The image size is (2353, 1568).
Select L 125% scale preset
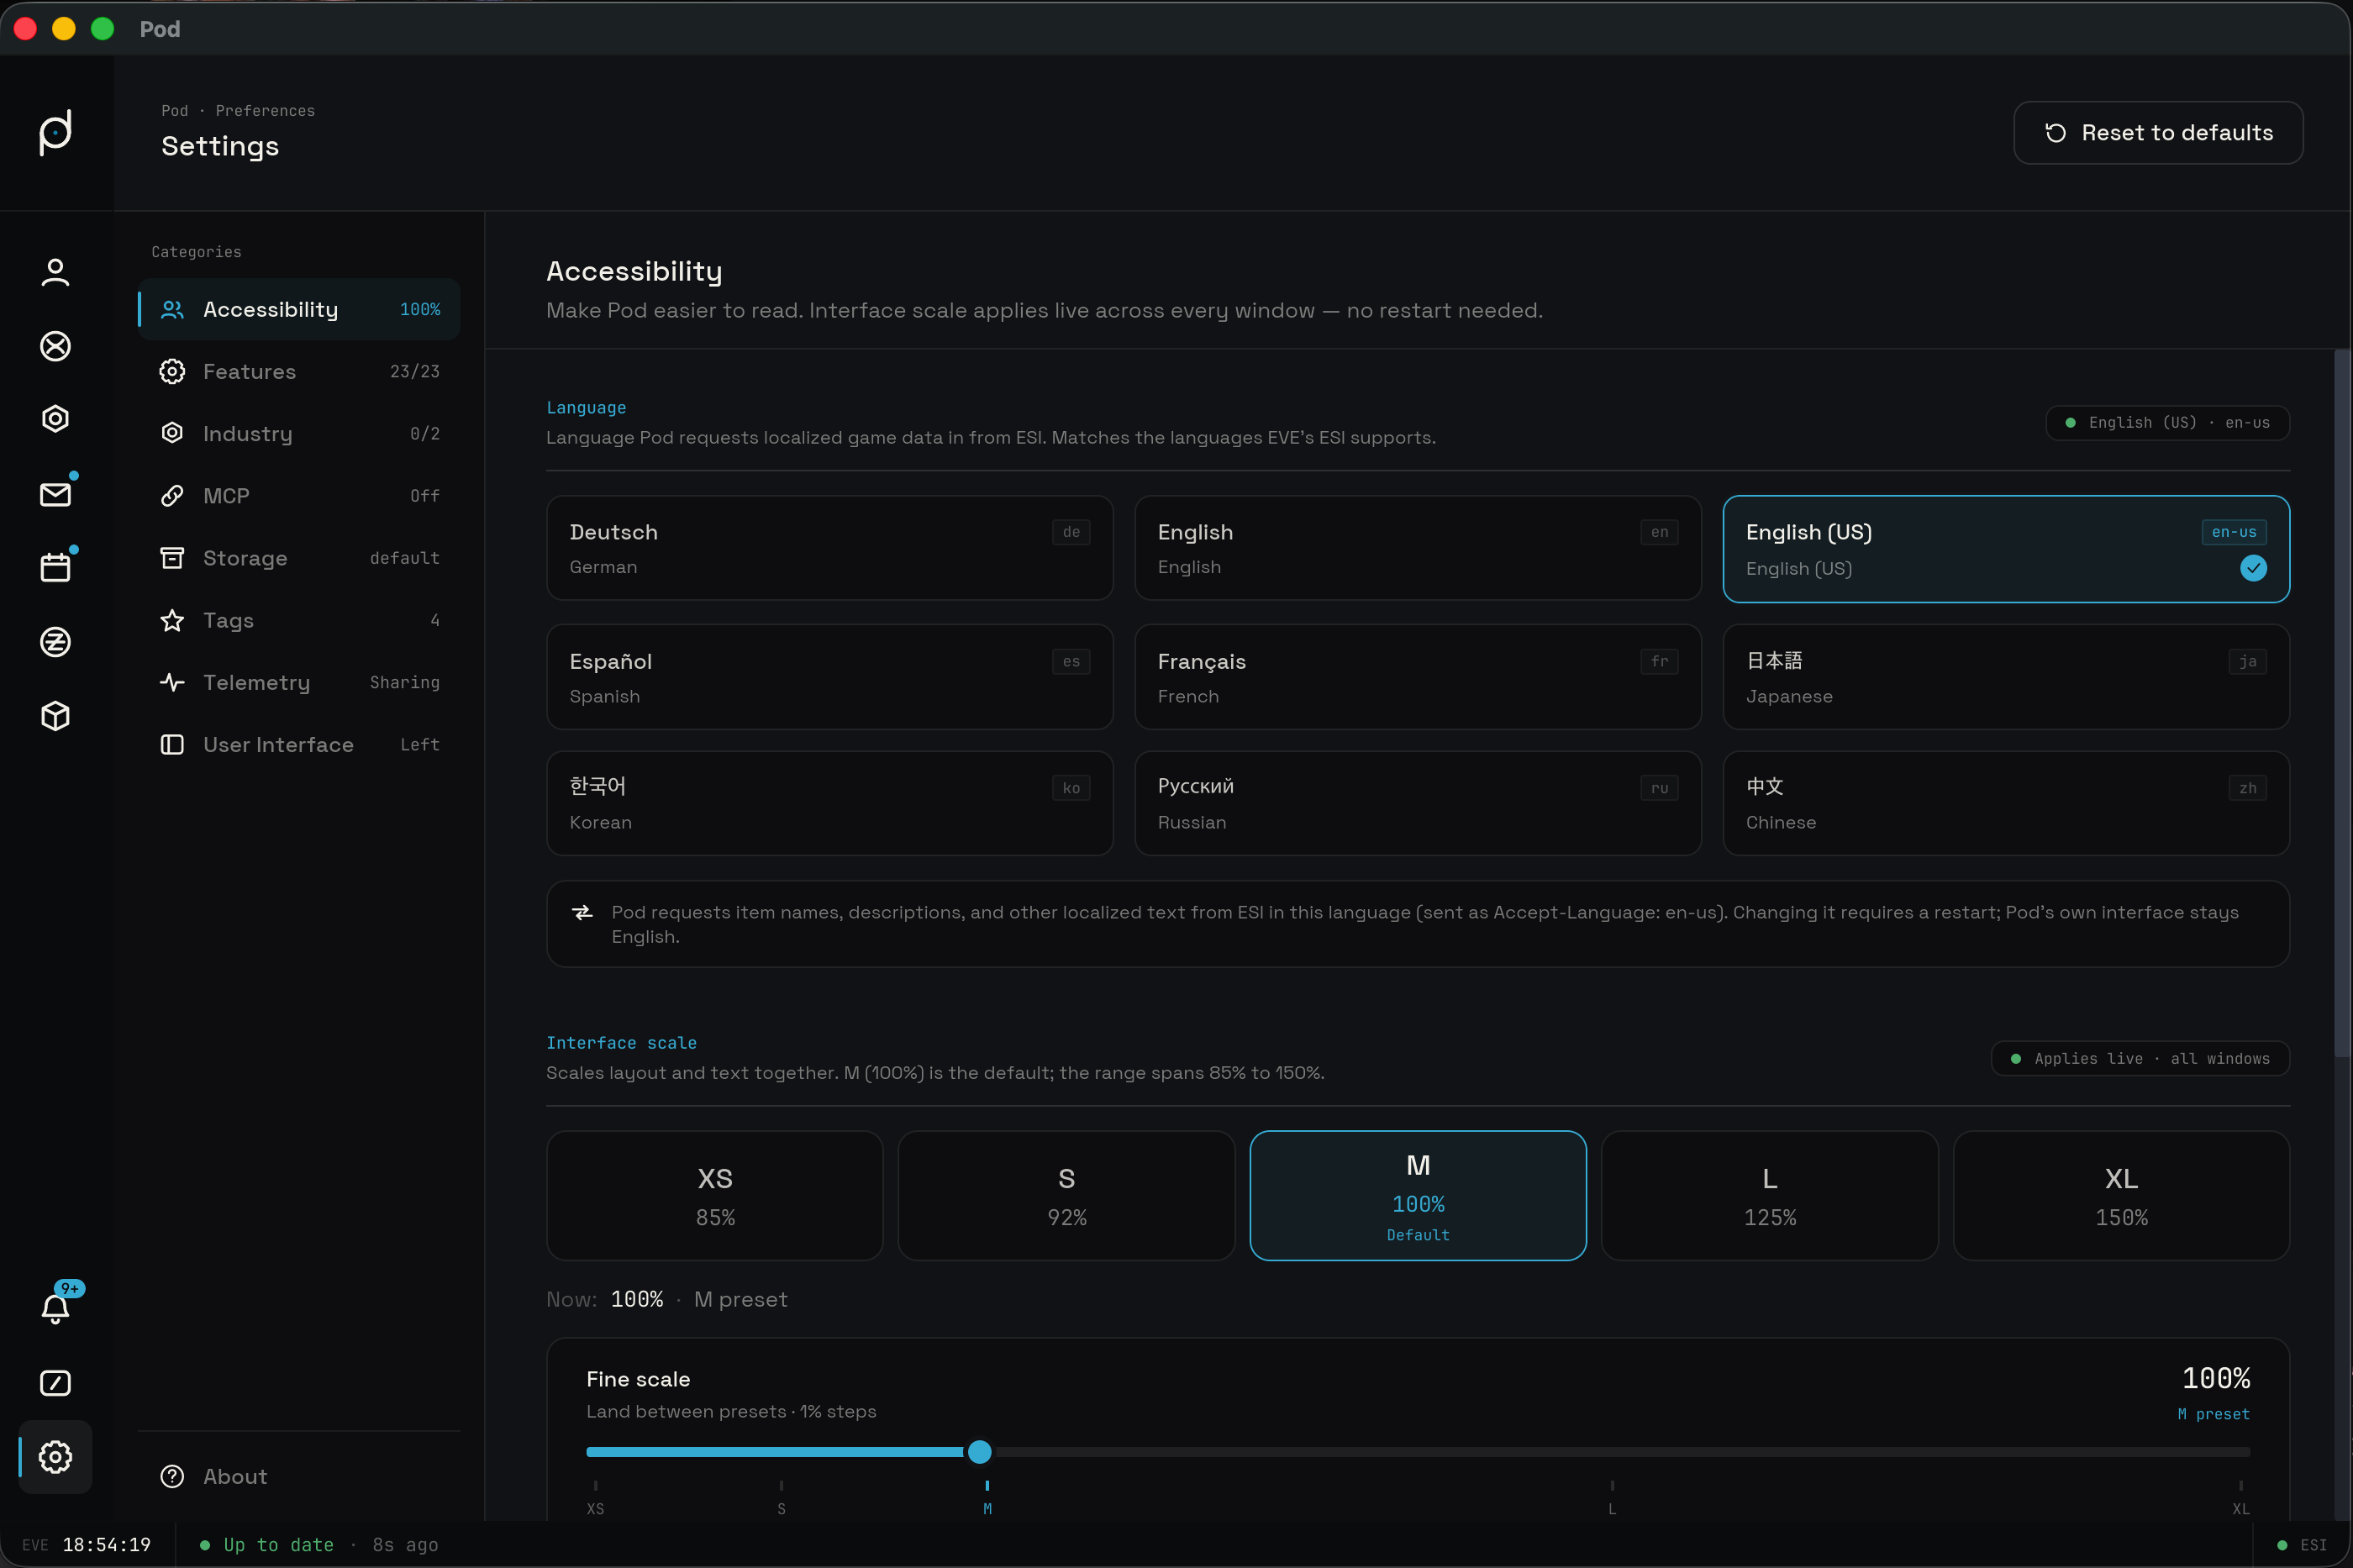click(x=1770, y=1196)
